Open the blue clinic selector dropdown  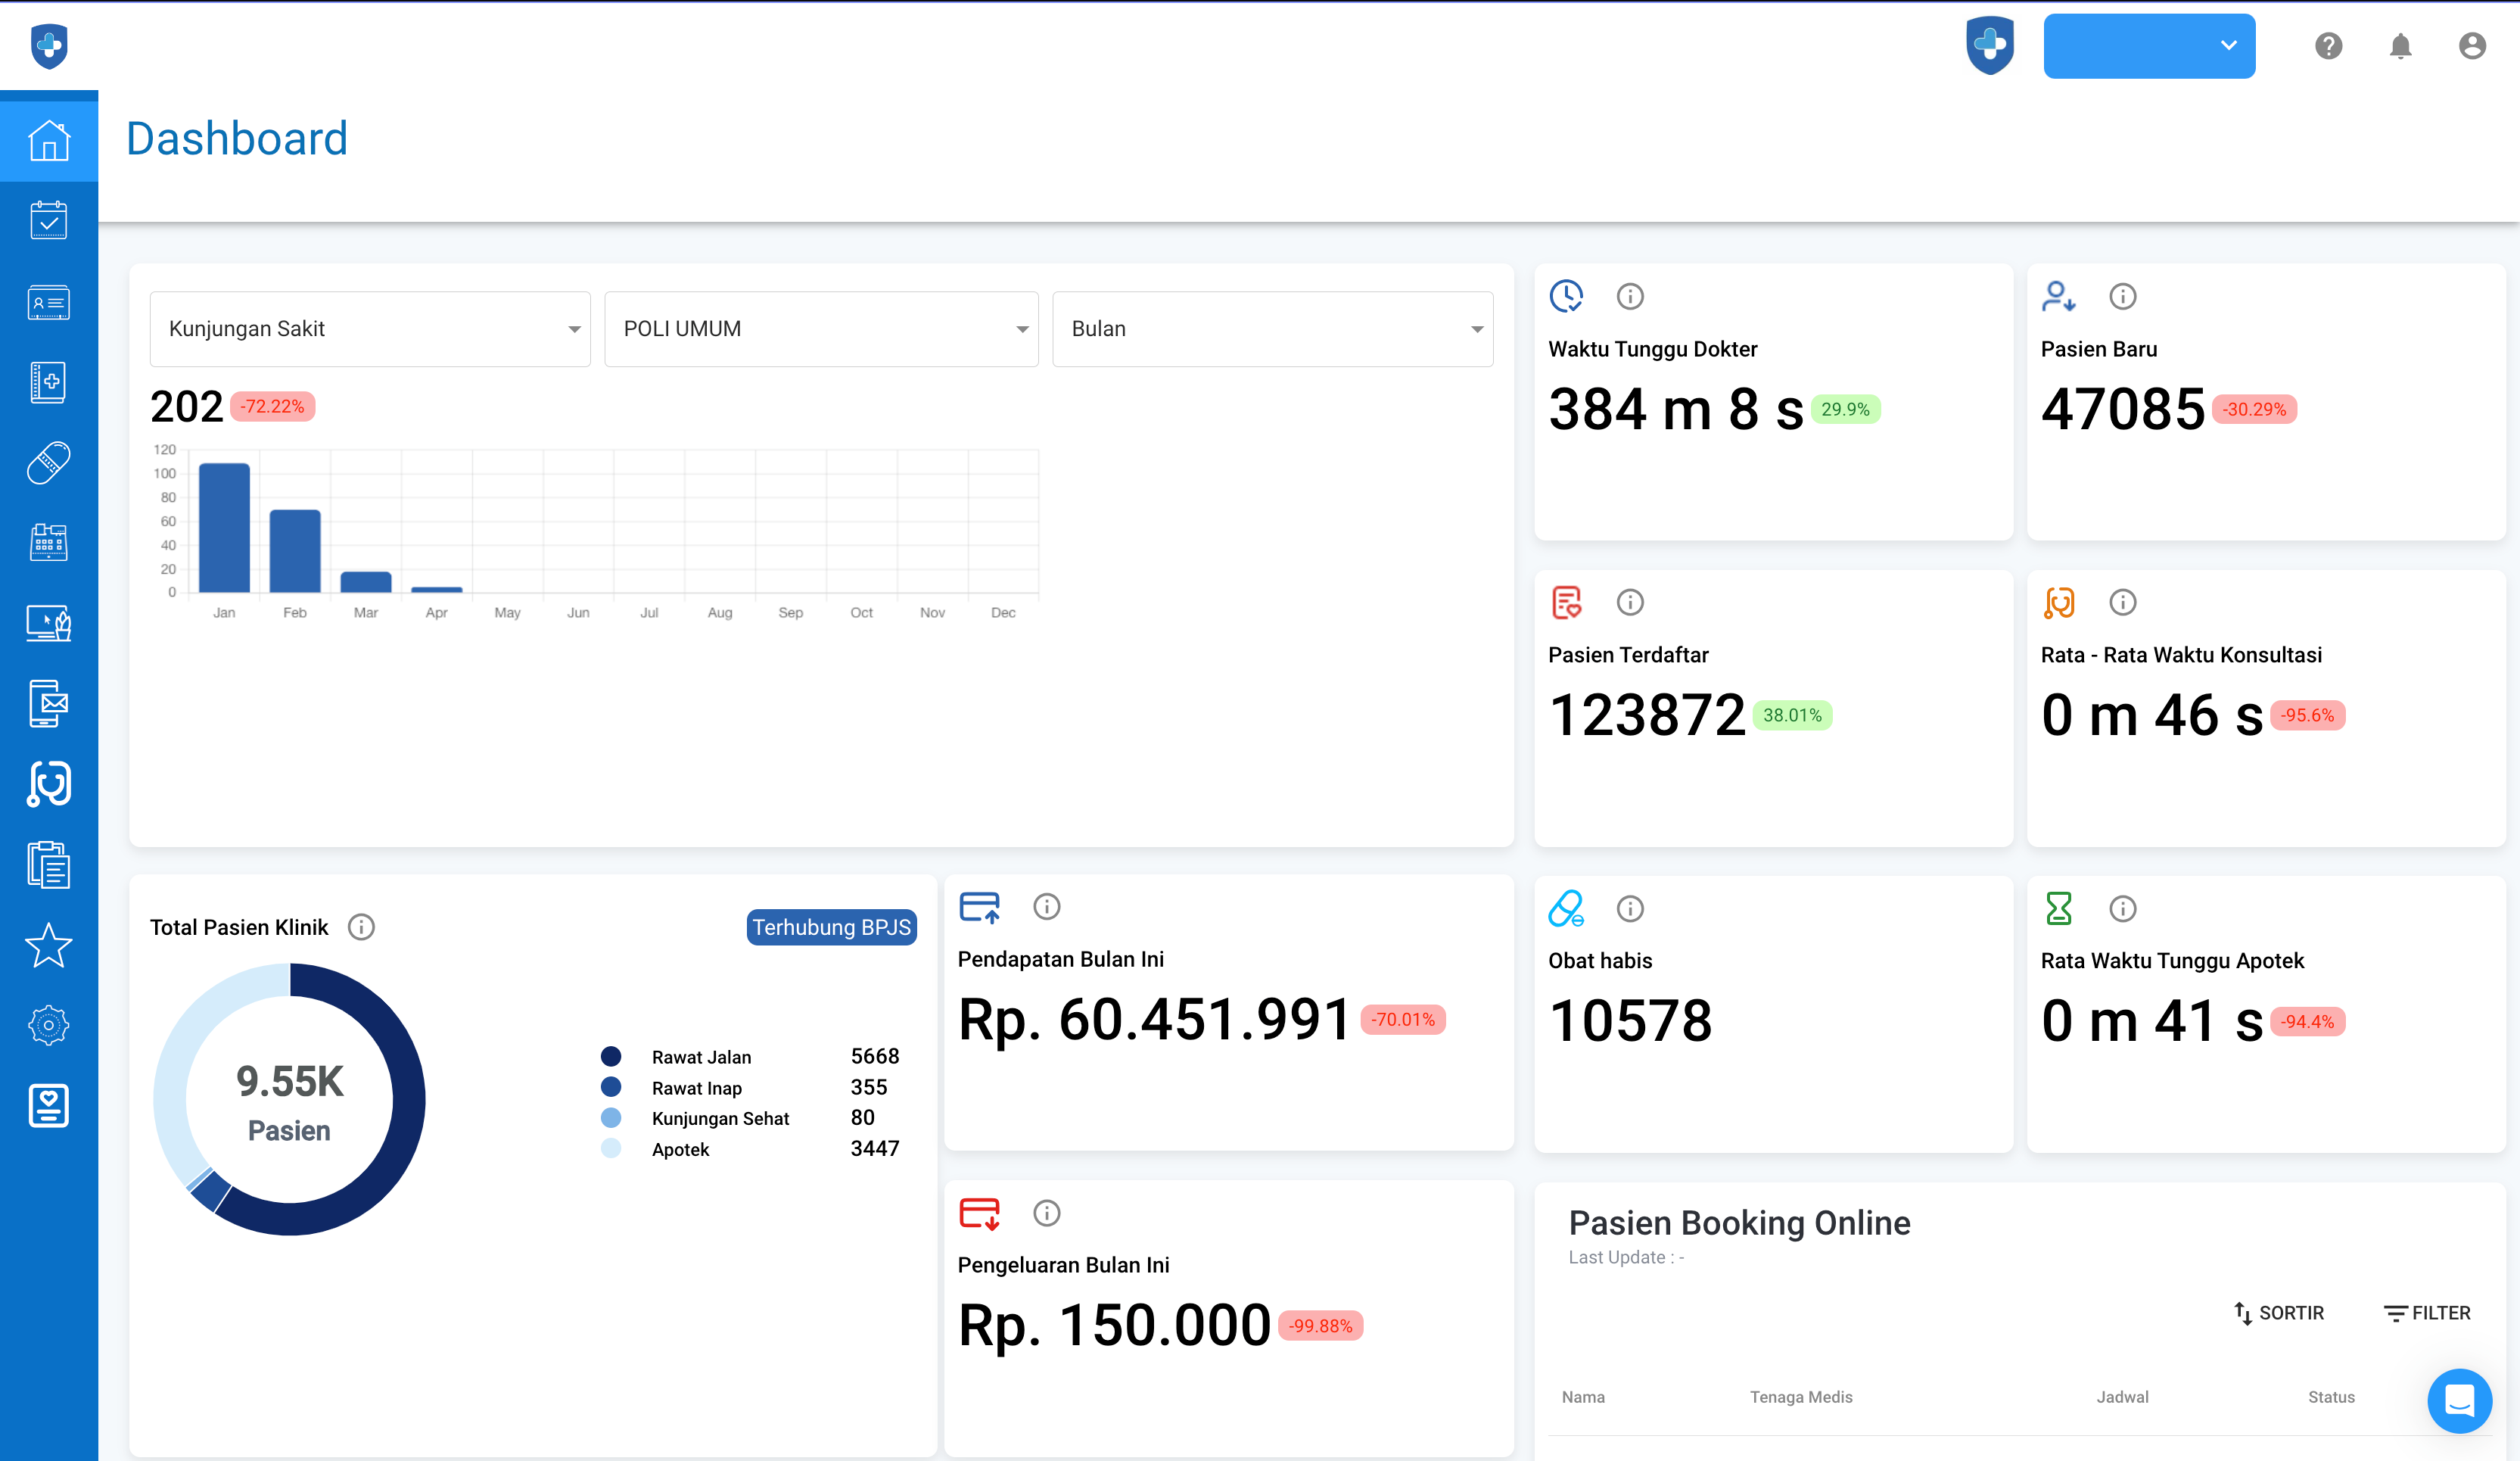2149,46
